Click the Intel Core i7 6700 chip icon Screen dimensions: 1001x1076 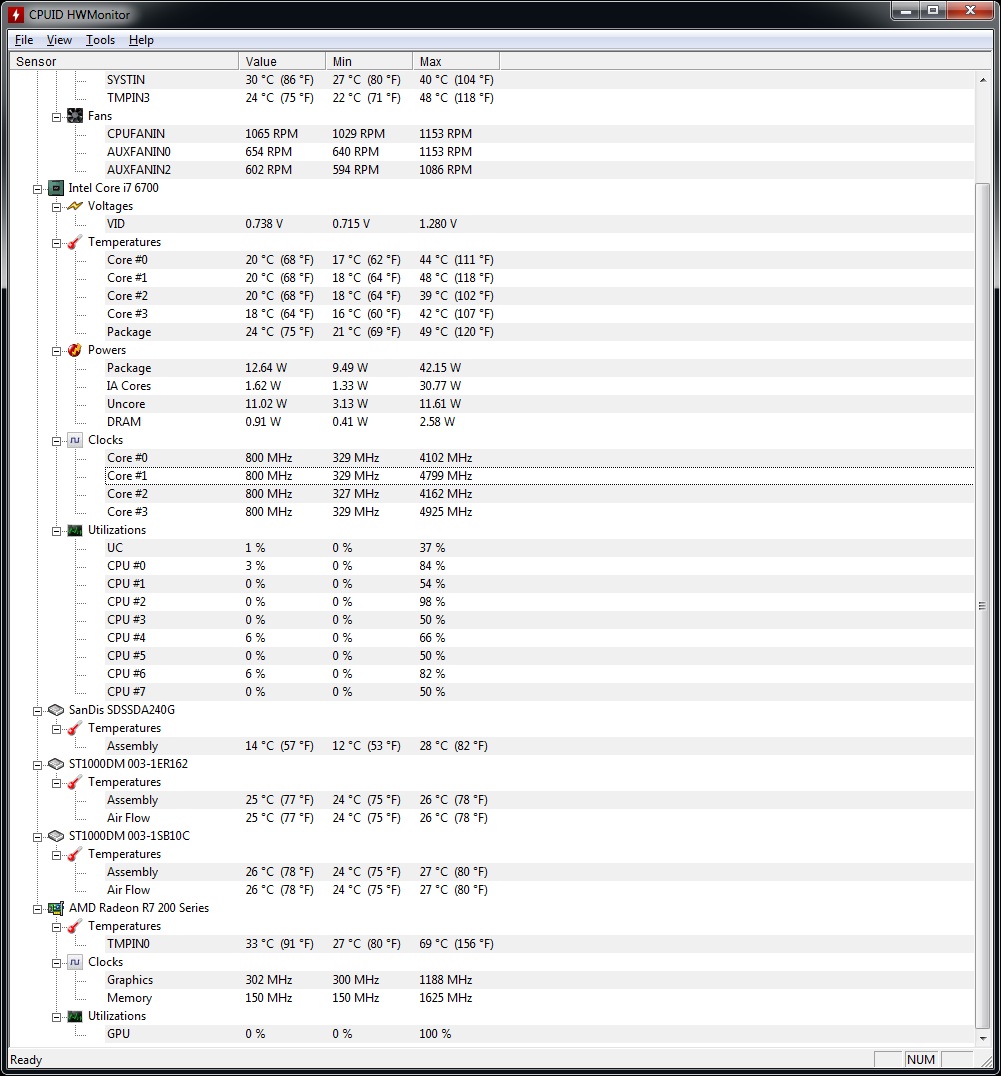tap(56, 188)
